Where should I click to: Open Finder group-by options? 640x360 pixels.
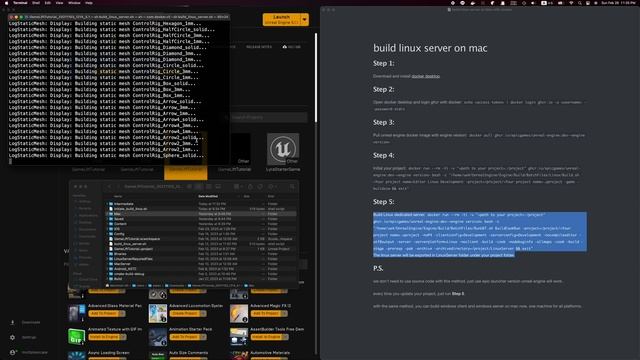click(x=238, y=187)
